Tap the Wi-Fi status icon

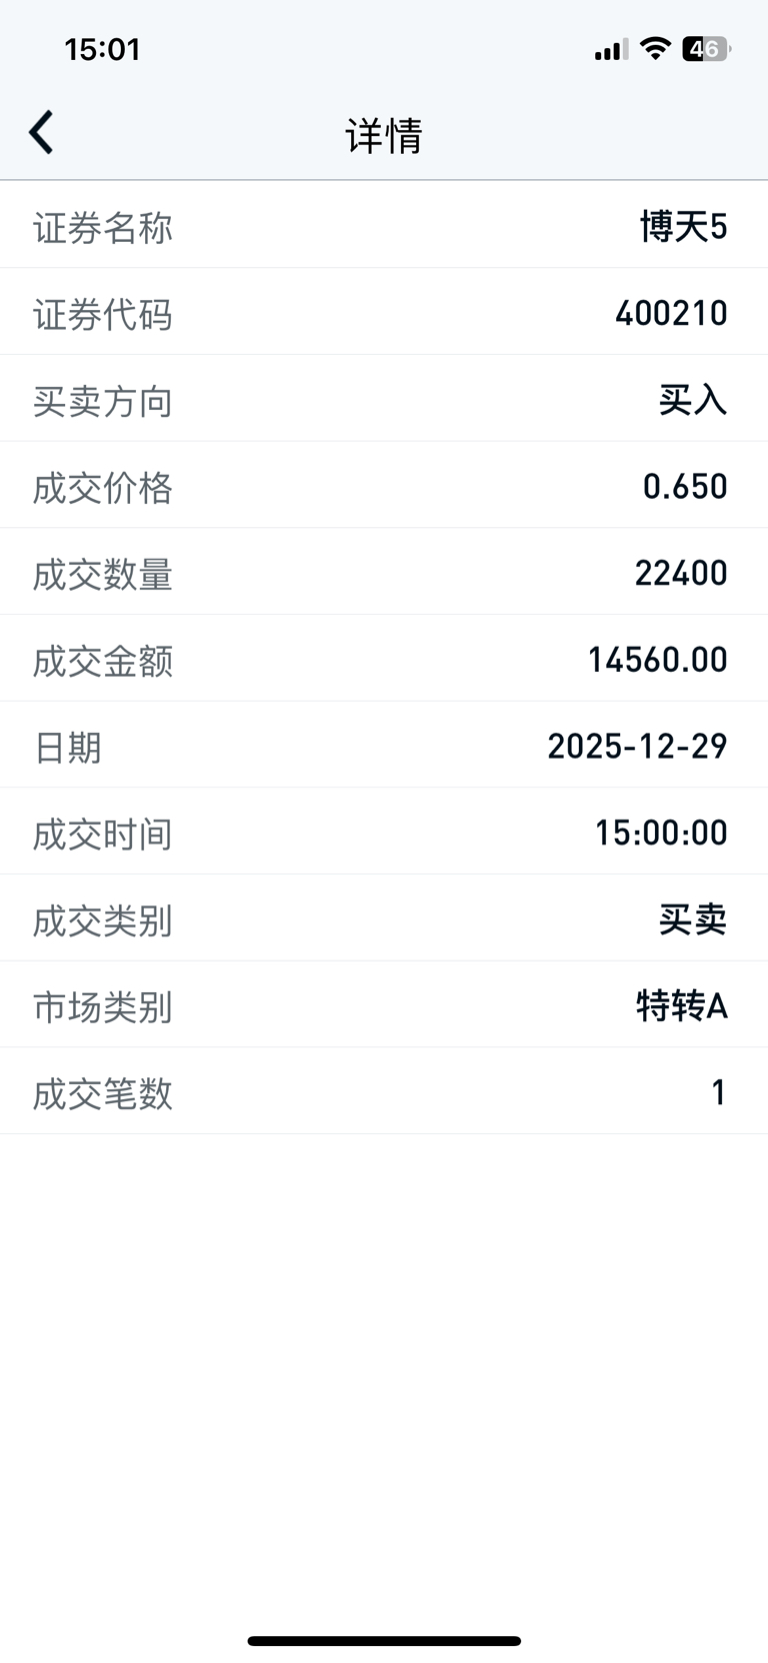click(x=655, y=48)
